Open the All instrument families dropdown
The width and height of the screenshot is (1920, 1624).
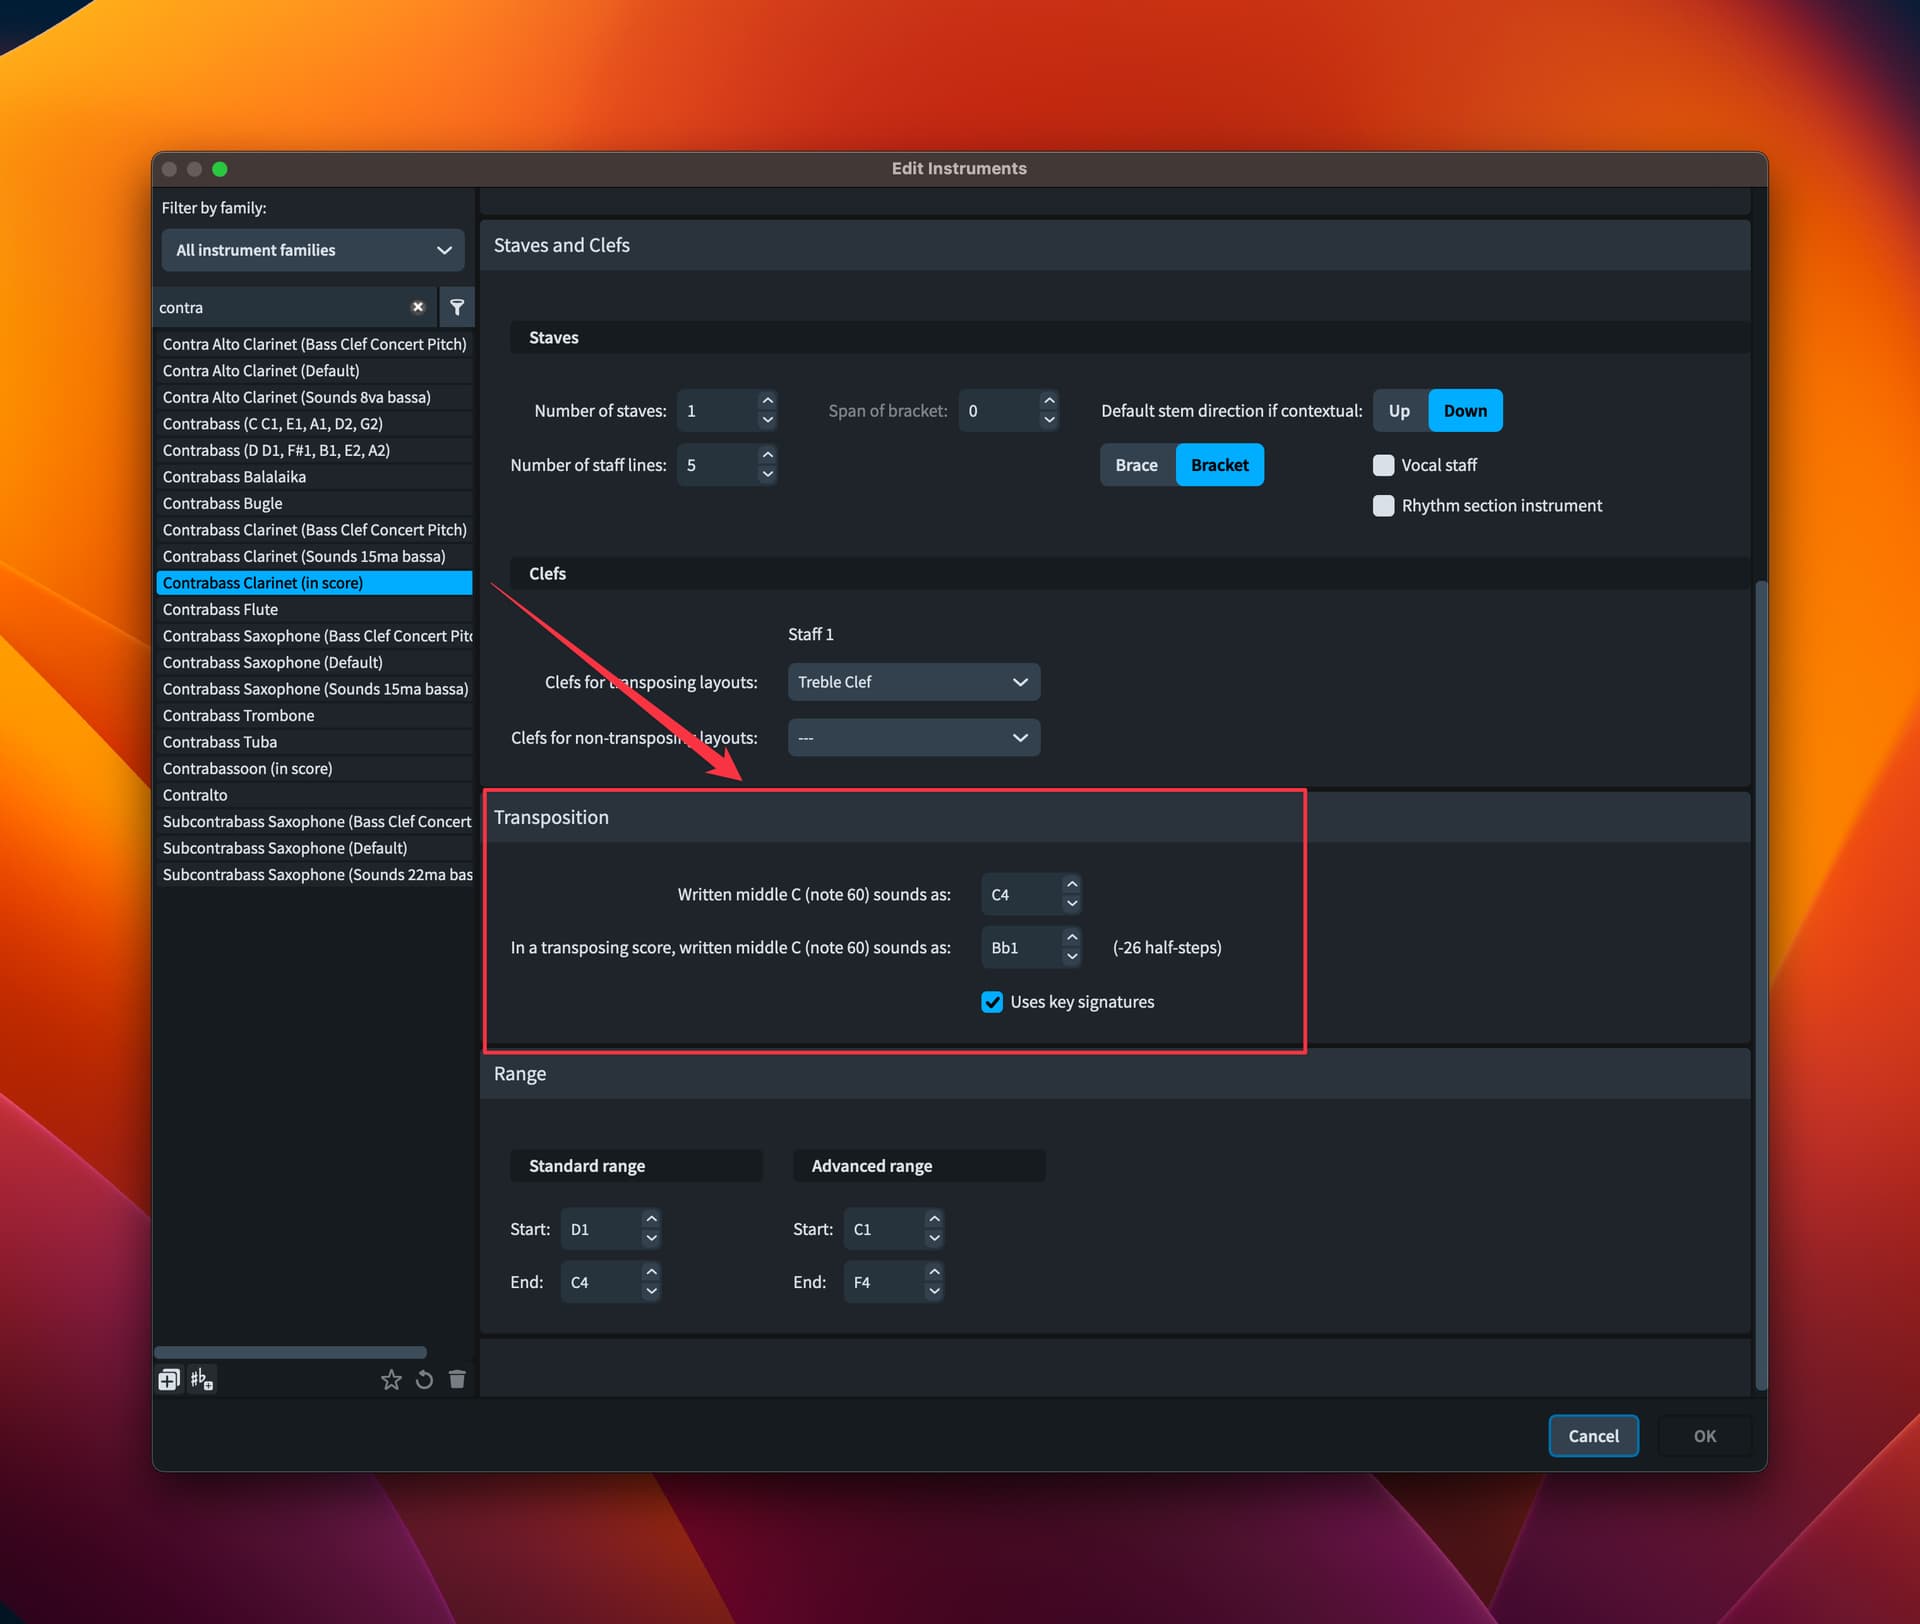click(x=311, y=249)
